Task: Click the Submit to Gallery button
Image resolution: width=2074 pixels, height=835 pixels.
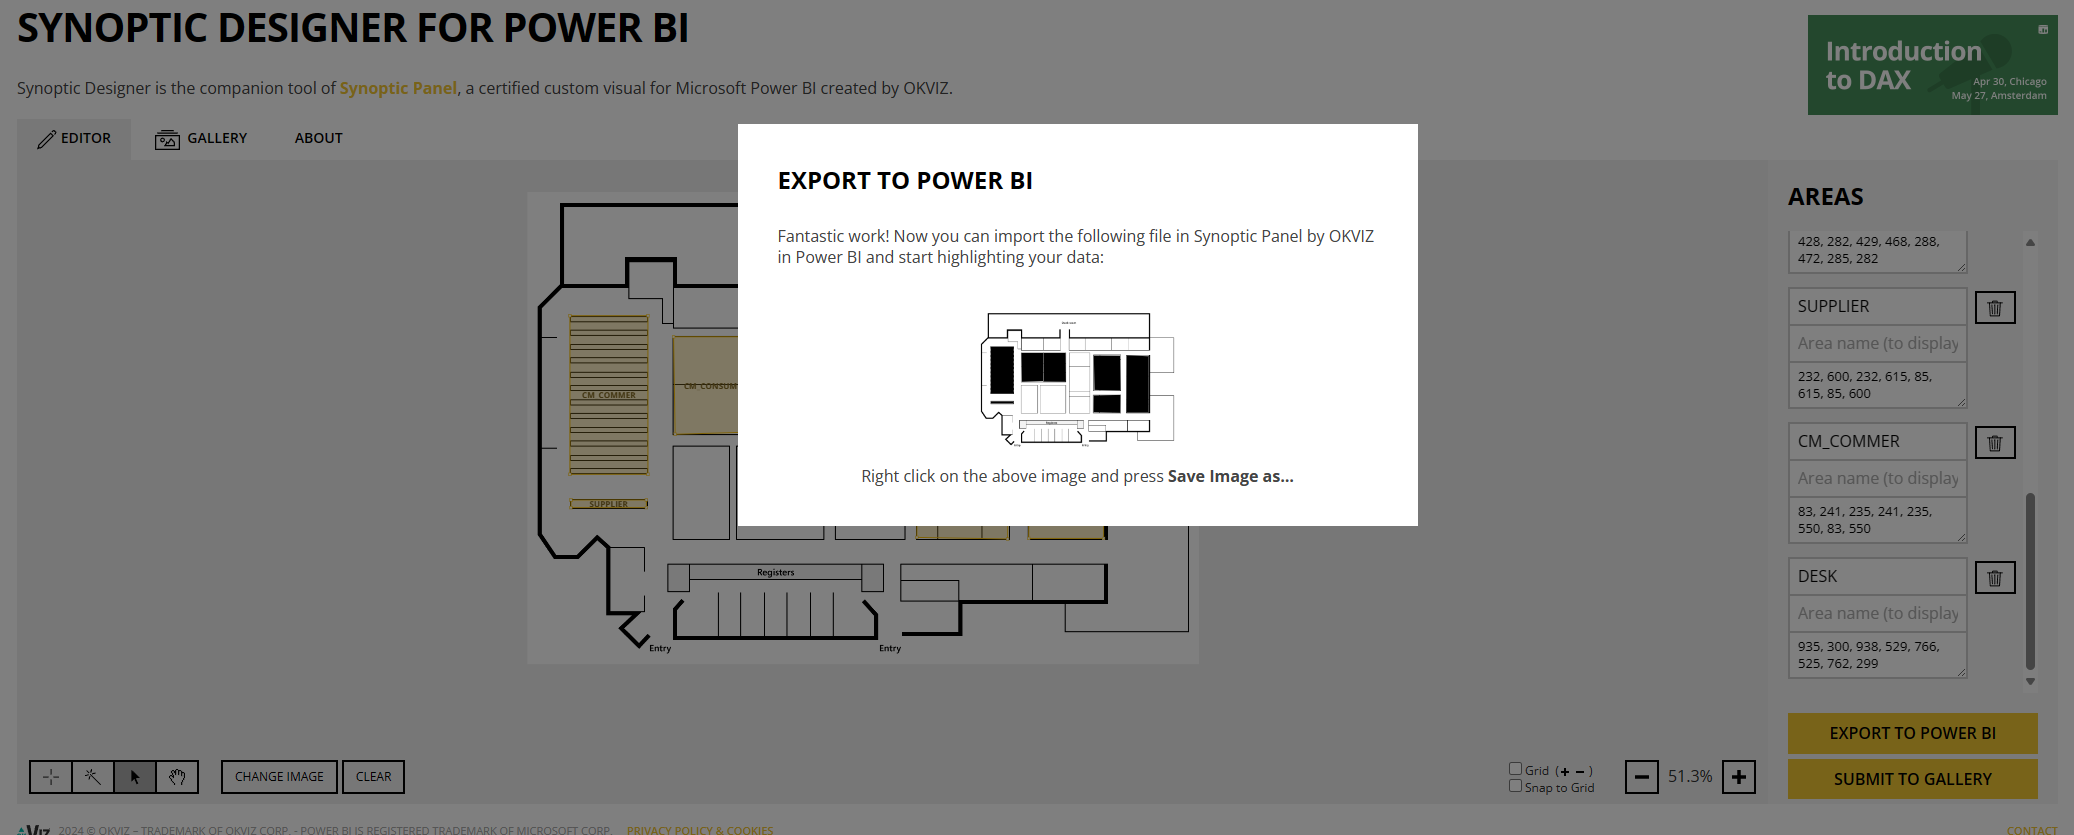Action: point(1912,779)
